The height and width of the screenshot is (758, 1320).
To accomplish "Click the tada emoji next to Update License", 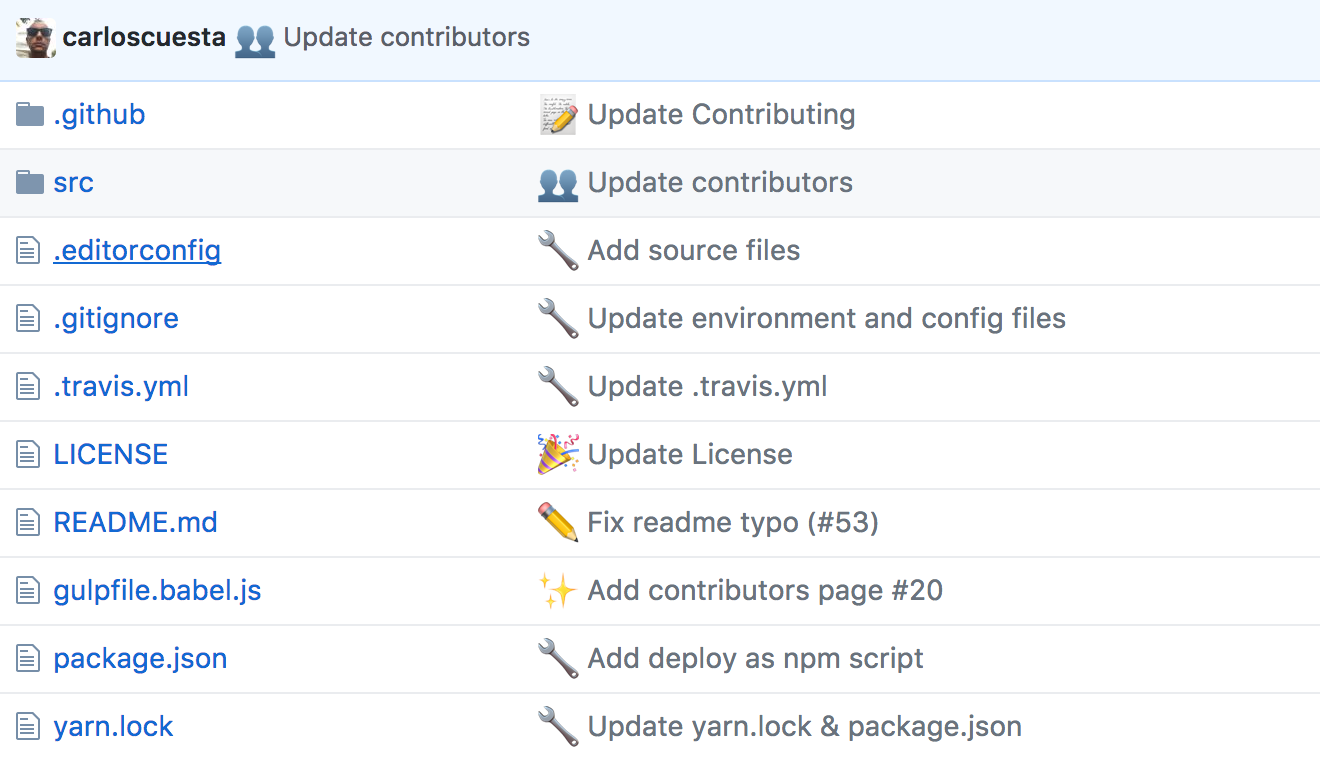I will [x=558, y=454].
